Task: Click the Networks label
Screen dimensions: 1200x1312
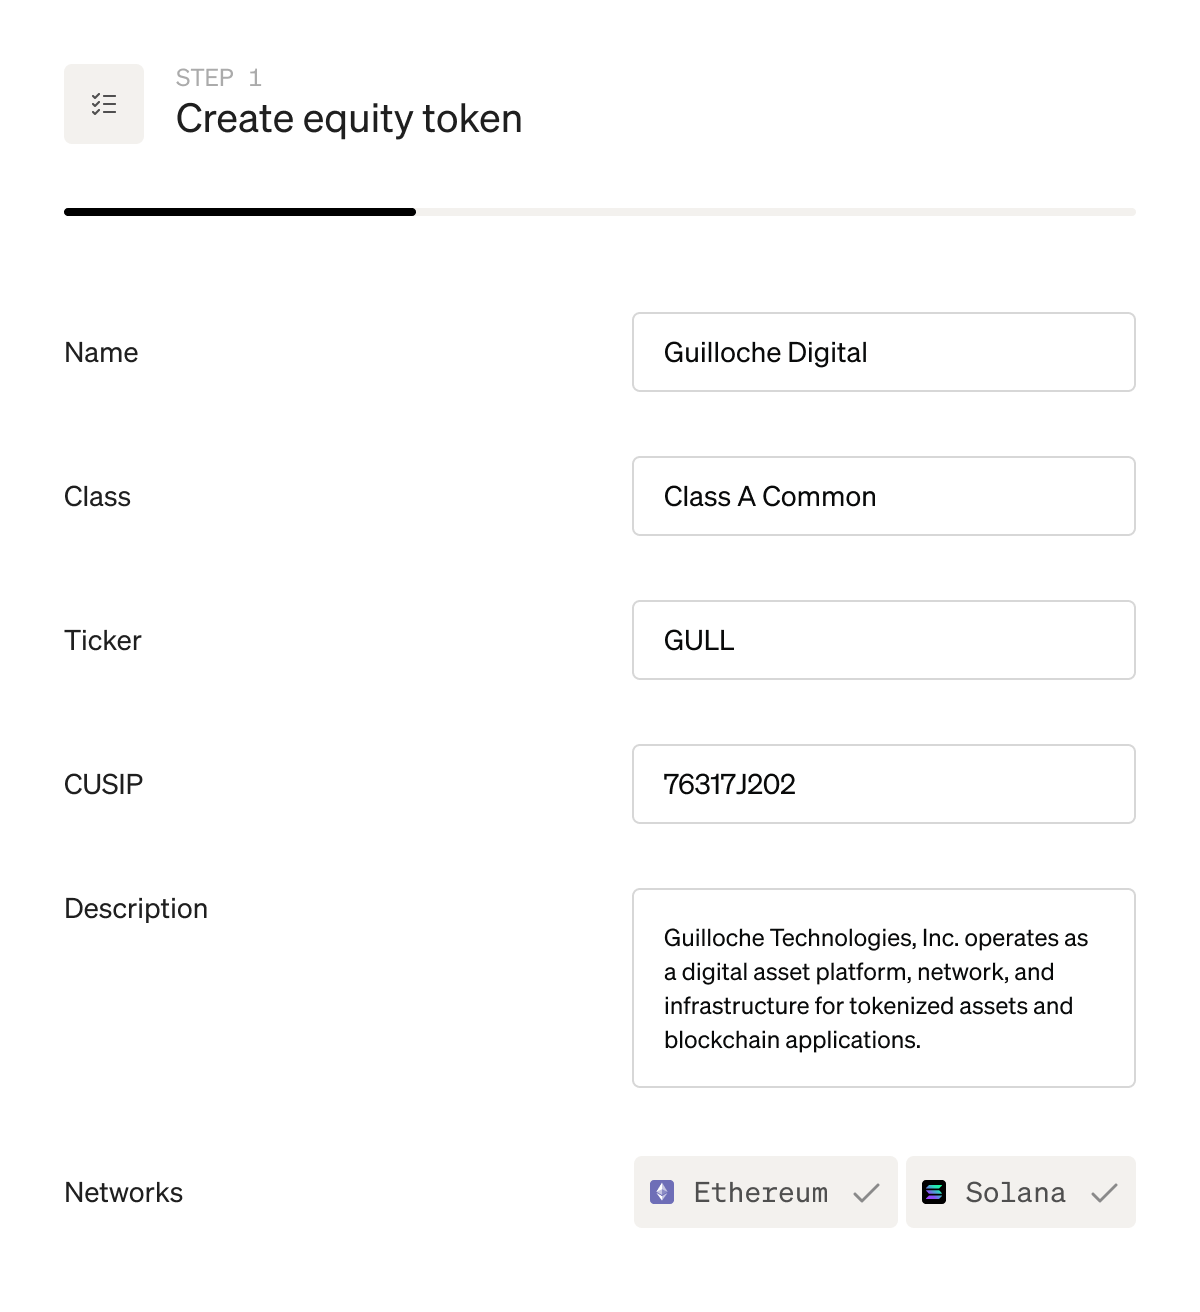Action: tap(124, 1192)
